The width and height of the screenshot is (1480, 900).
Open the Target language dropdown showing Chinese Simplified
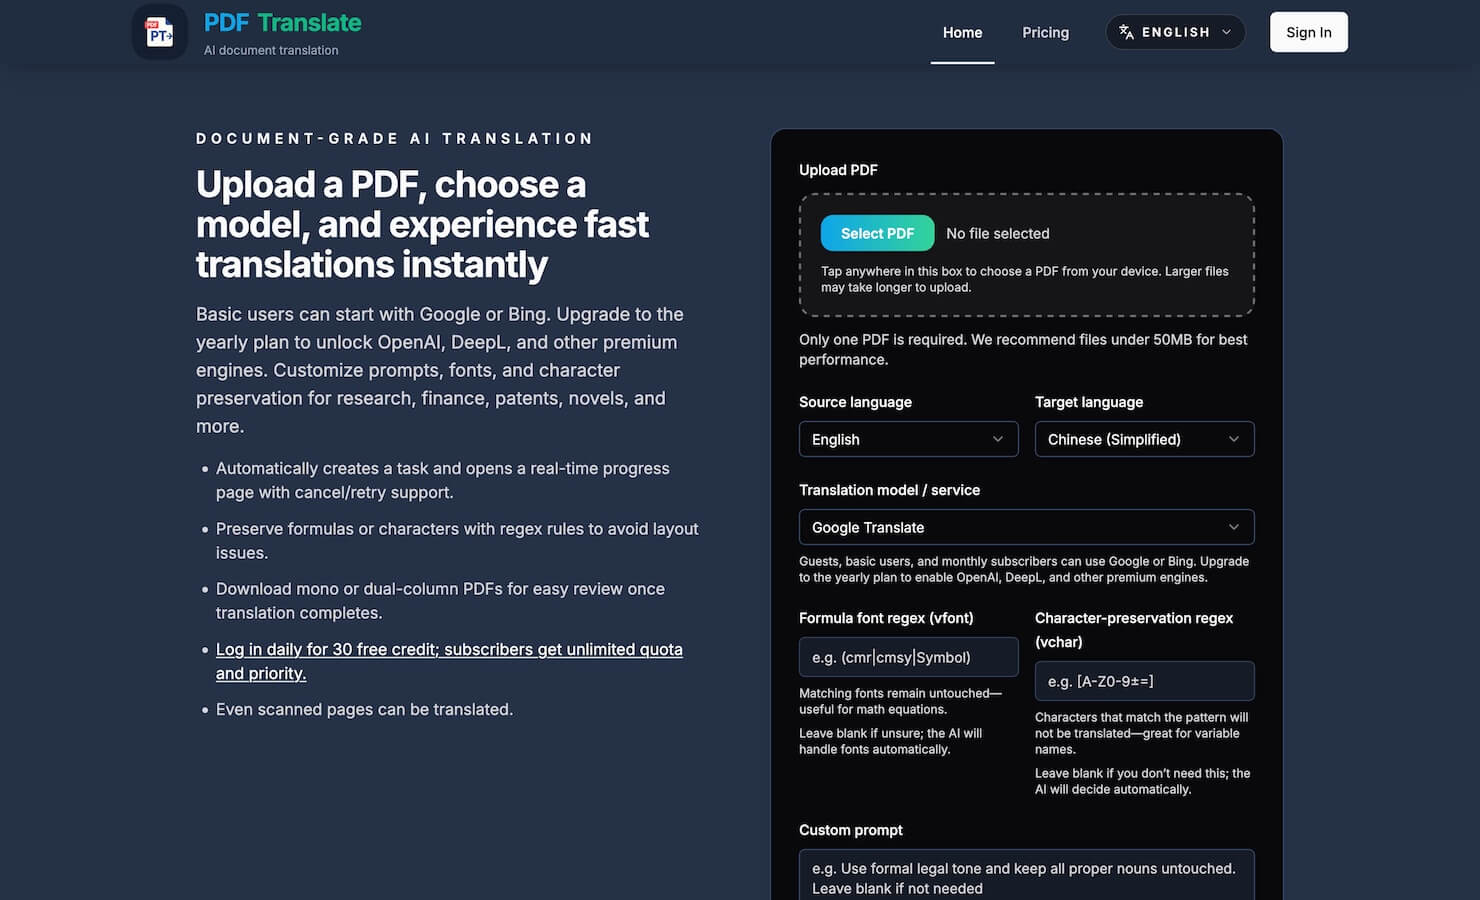pos(1143,439)
